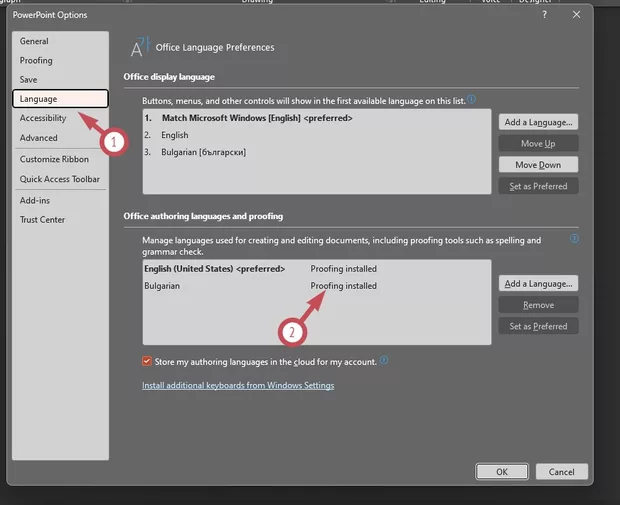This screenshot has width=620, height=505.
Task: Go to Accessibility settings
Action: click(x=43, y=119)
